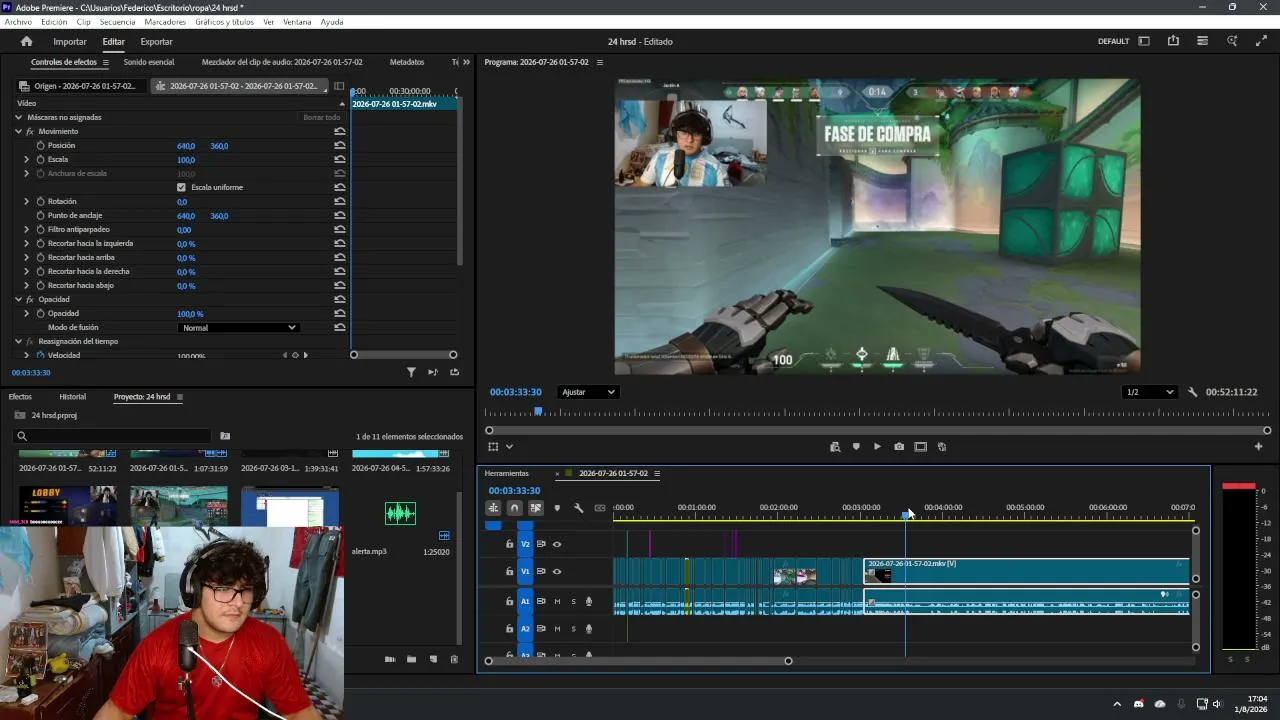Hide video track V1 with eye
Image resolution: width=1280 pixels, height=720 pixels.
coord(557,572)
